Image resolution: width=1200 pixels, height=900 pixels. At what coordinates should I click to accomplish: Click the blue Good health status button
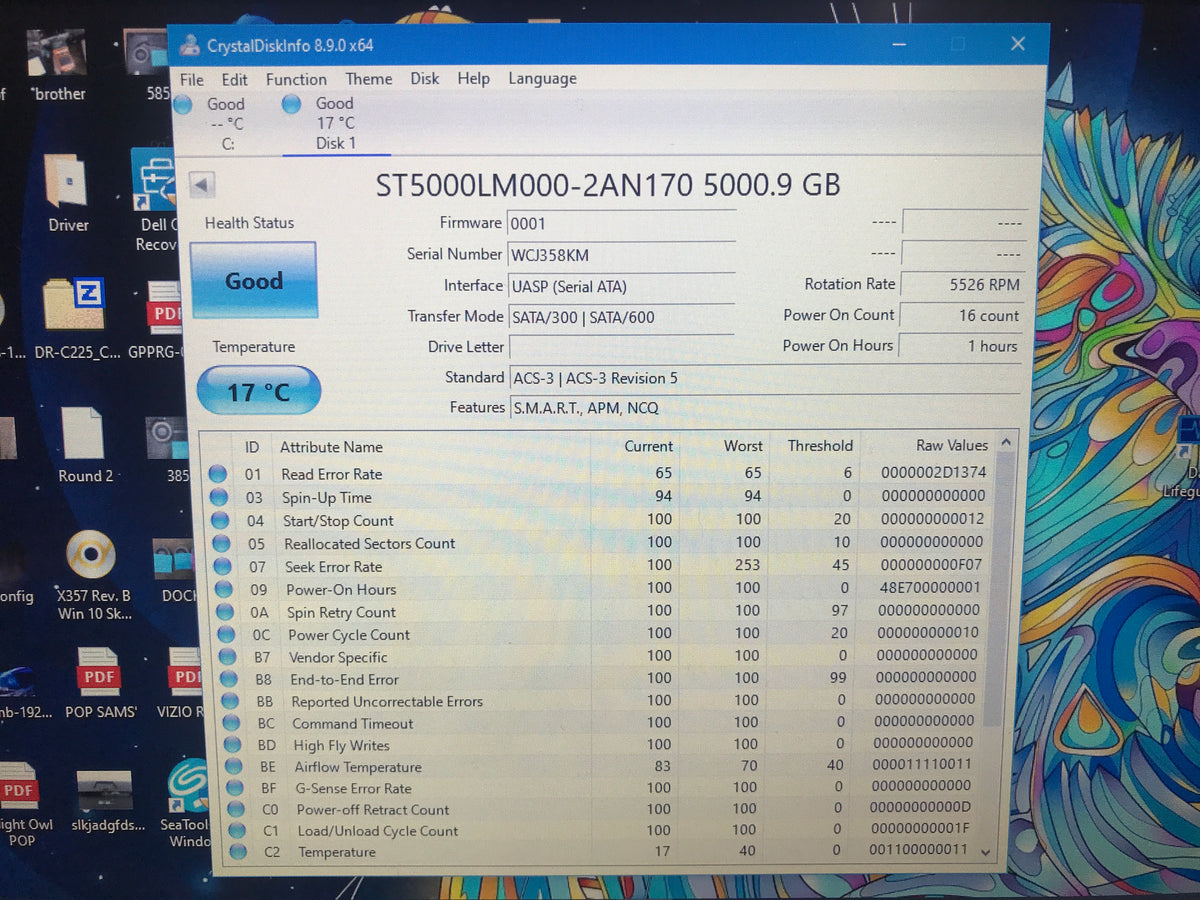[254, 281]
